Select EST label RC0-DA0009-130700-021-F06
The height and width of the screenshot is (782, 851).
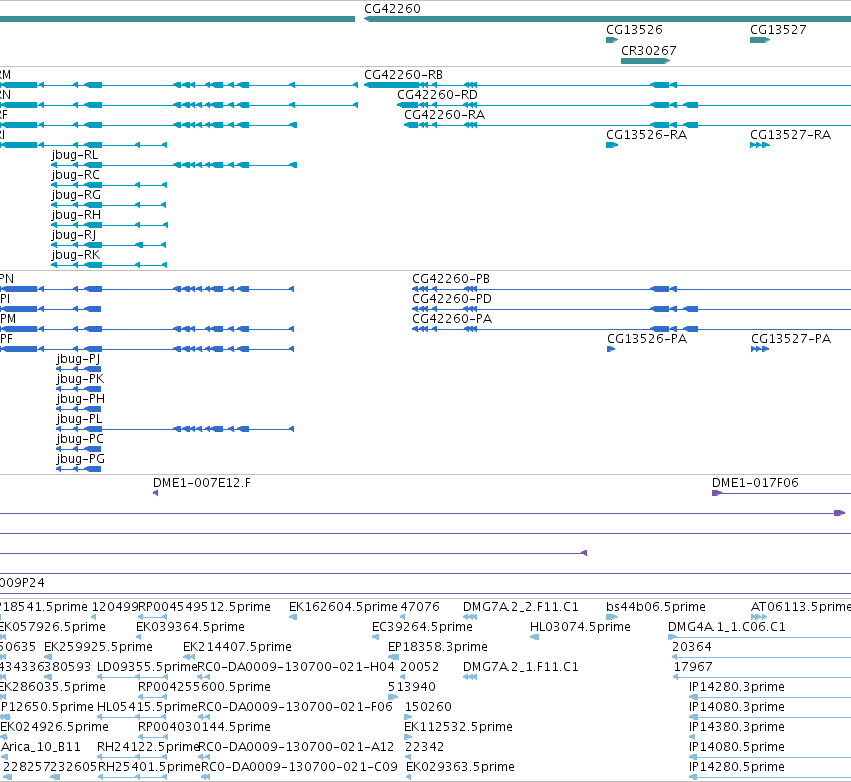click(x=295, y=707)
